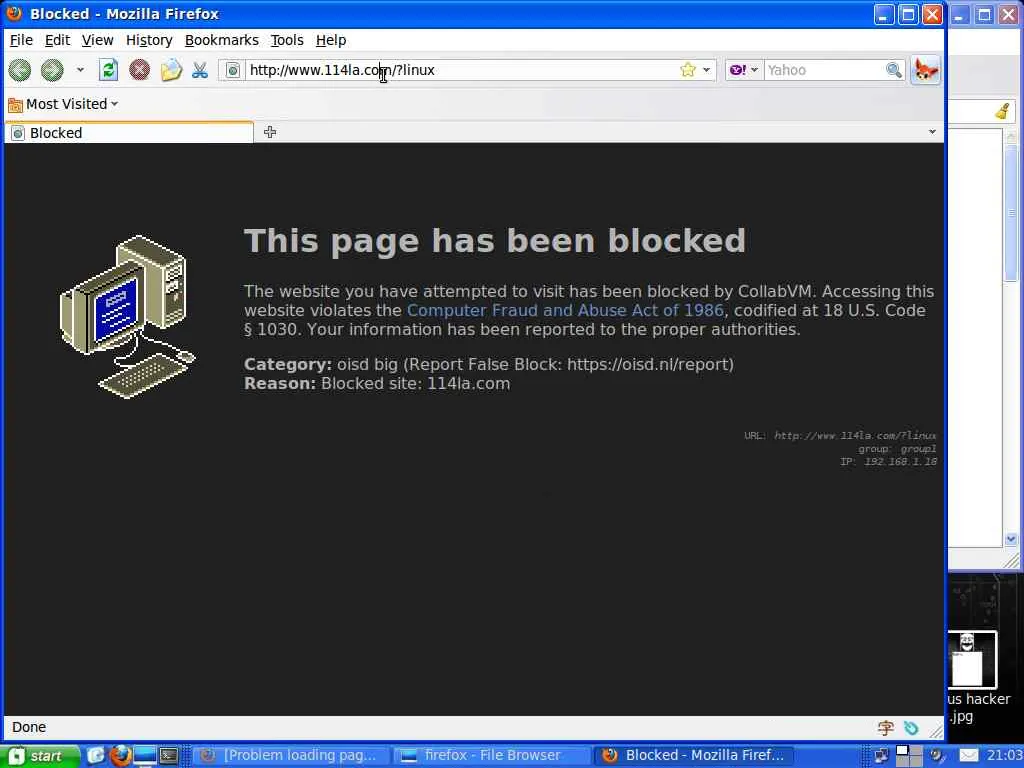Click the network tray icon
1024x768 pixels.
(x=882, y=756)
